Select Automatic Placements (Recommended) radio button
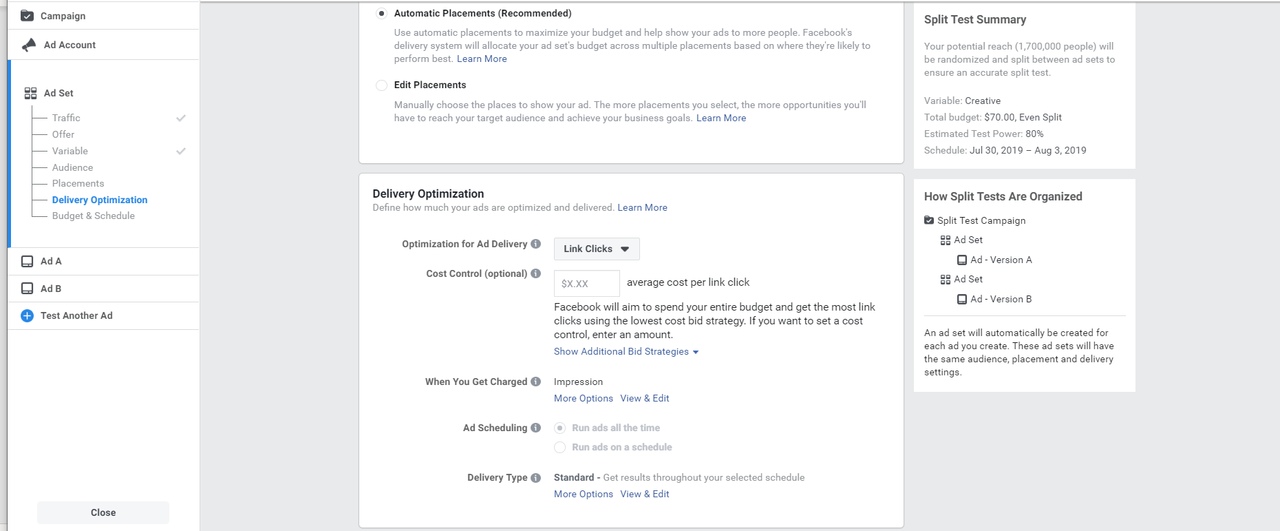This screenshot has width=1280, height=531. tap(381, 14)
